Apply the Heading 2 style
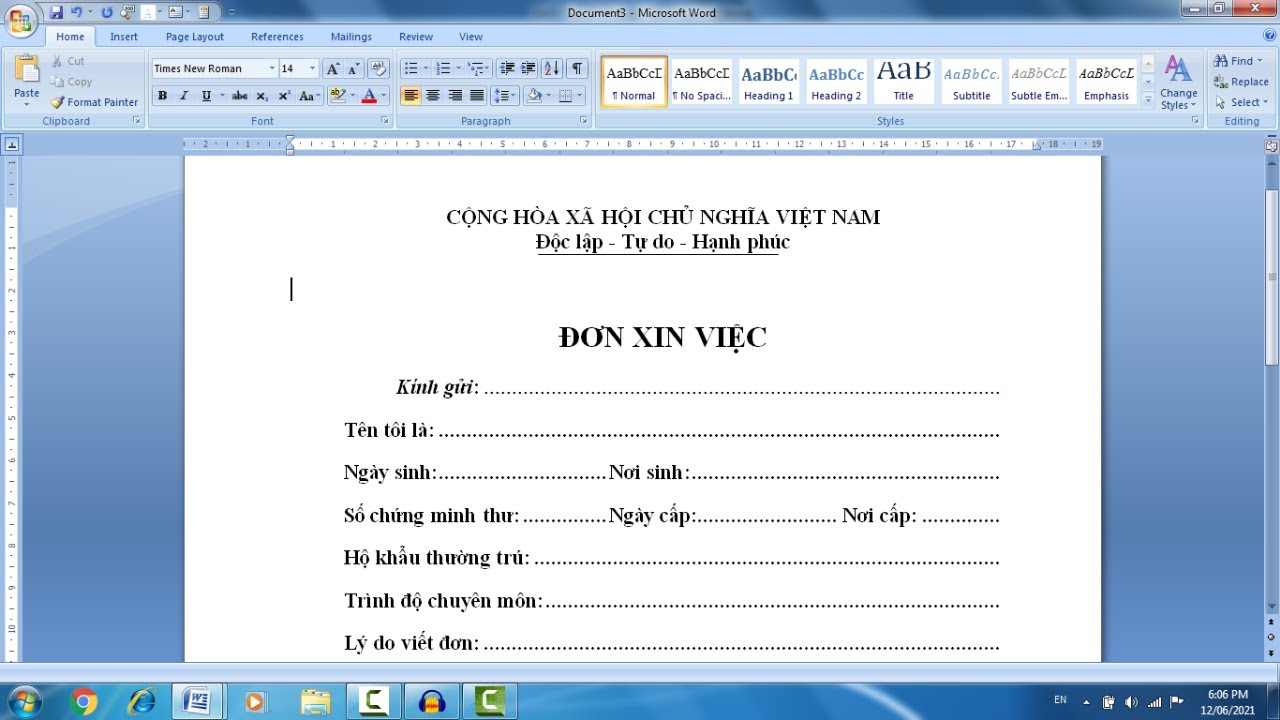This screenshot has height=720, width=1280. (x=836, y=81)
